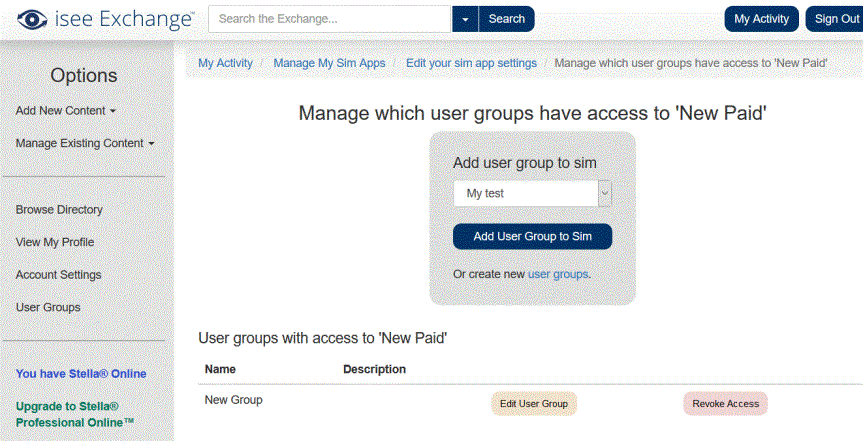
Task: Click the Search button
Action: point(506,19)
